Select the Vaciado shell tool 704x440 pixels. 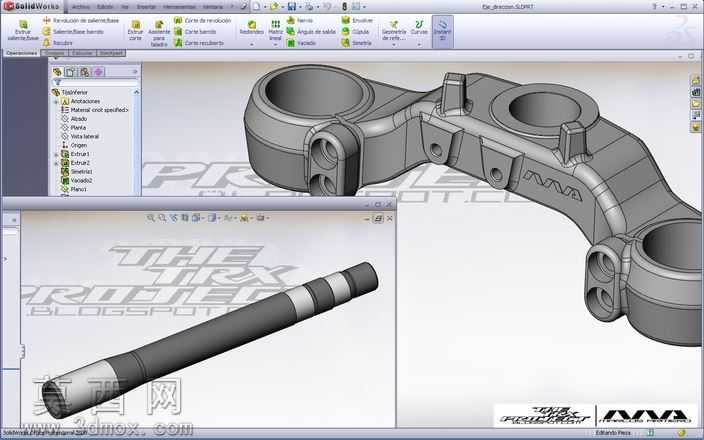coord(301,43)
